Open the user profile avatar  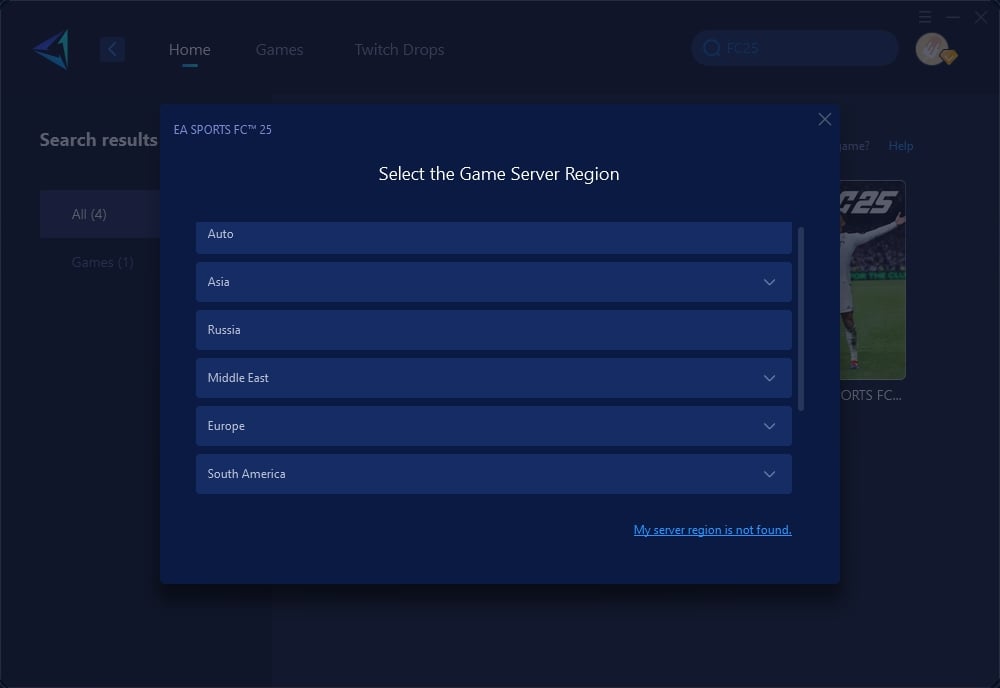coord(933,49)
